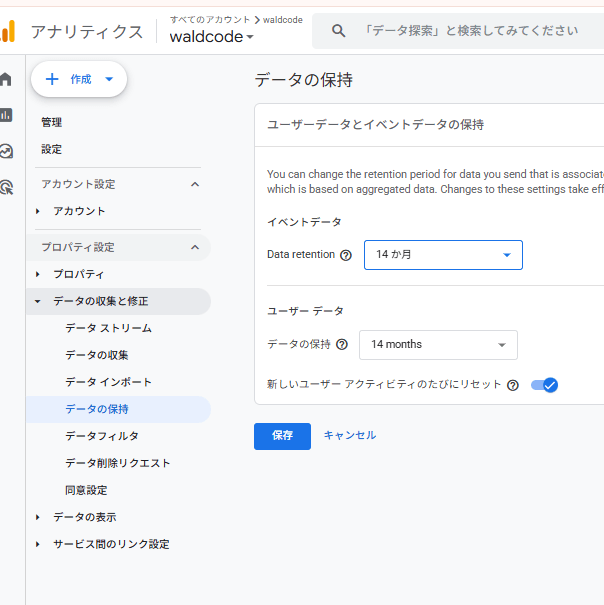
Task: Click the 保存 button
Action: [x=282, y=436]
